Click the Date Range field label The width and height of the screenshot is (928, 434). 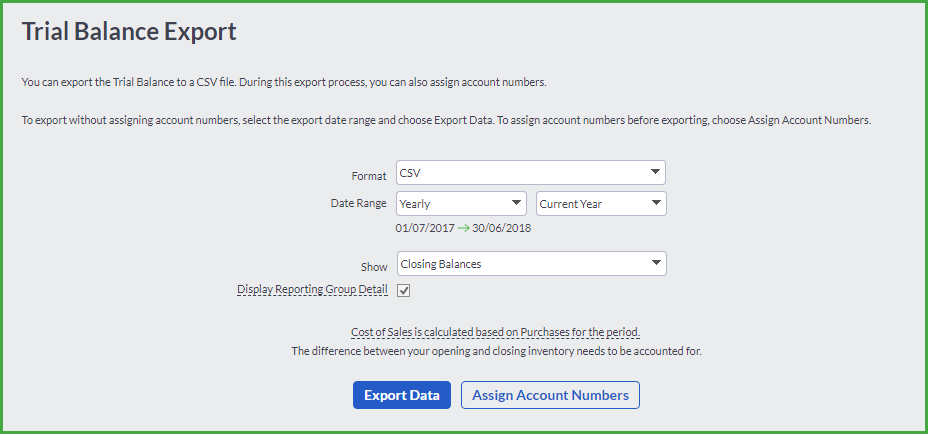click(359, 203)
